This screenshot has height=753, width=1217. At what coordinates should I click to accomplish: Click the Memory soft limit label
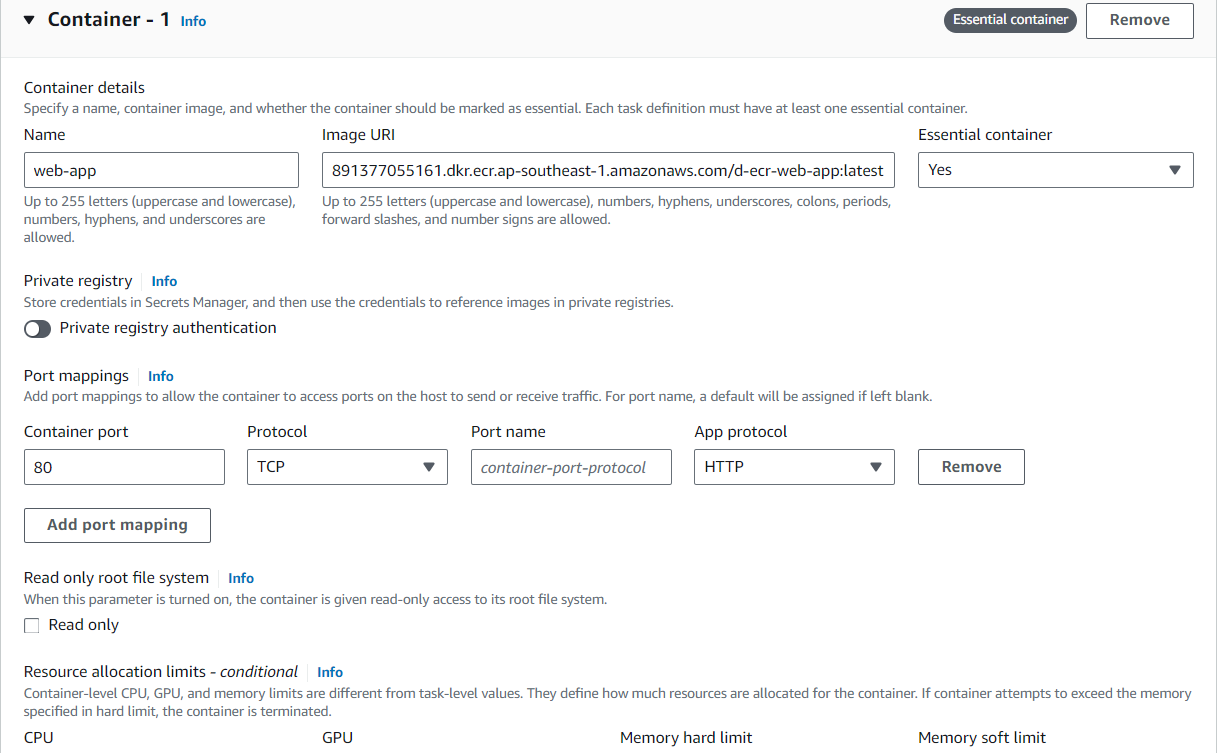point(982,738)
